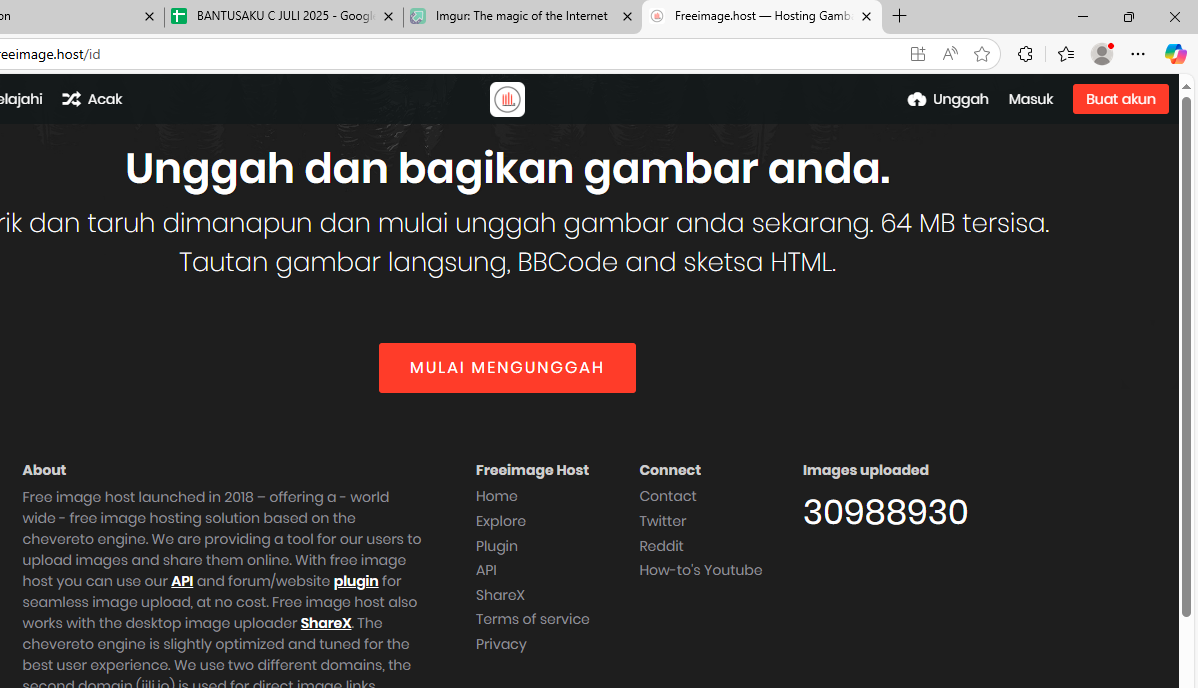Switch to the Imgur tab
The height and width of the screenshot is (688, 1198).
click(522, 16)
